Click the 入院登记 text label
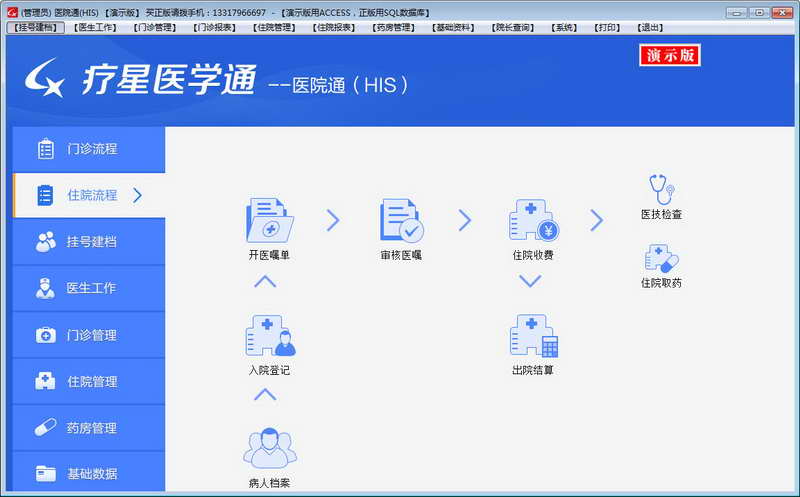The height and width of the screenshot is (497, 800). [269, 370]
